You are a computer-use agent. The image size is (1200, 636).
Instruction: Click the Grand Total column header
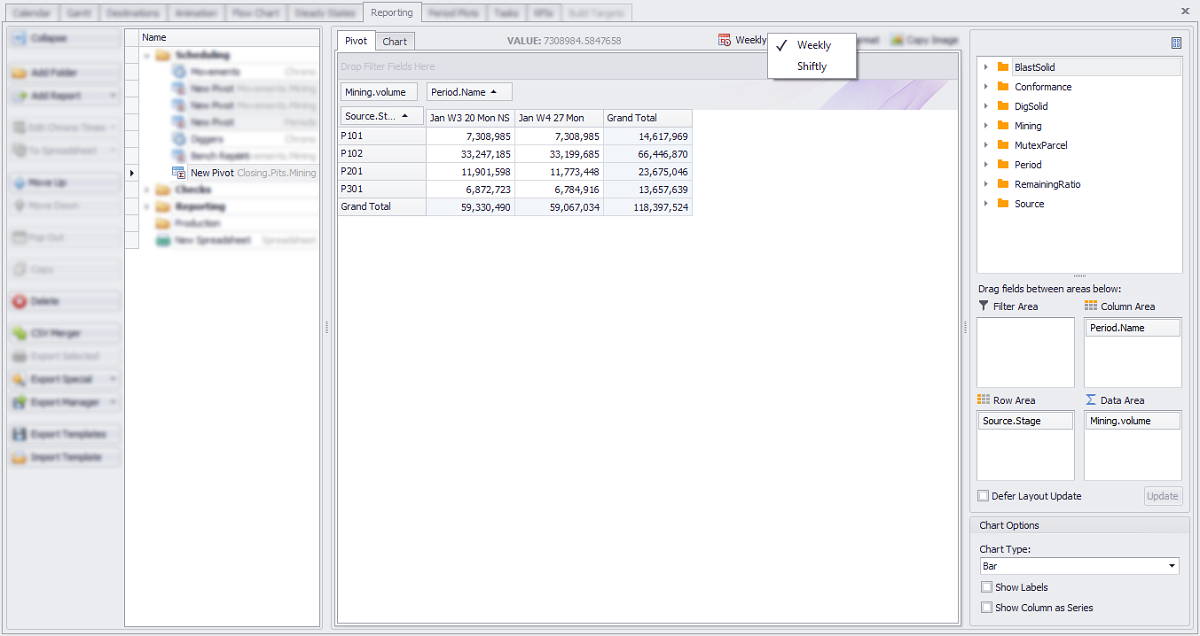point(647,118)
